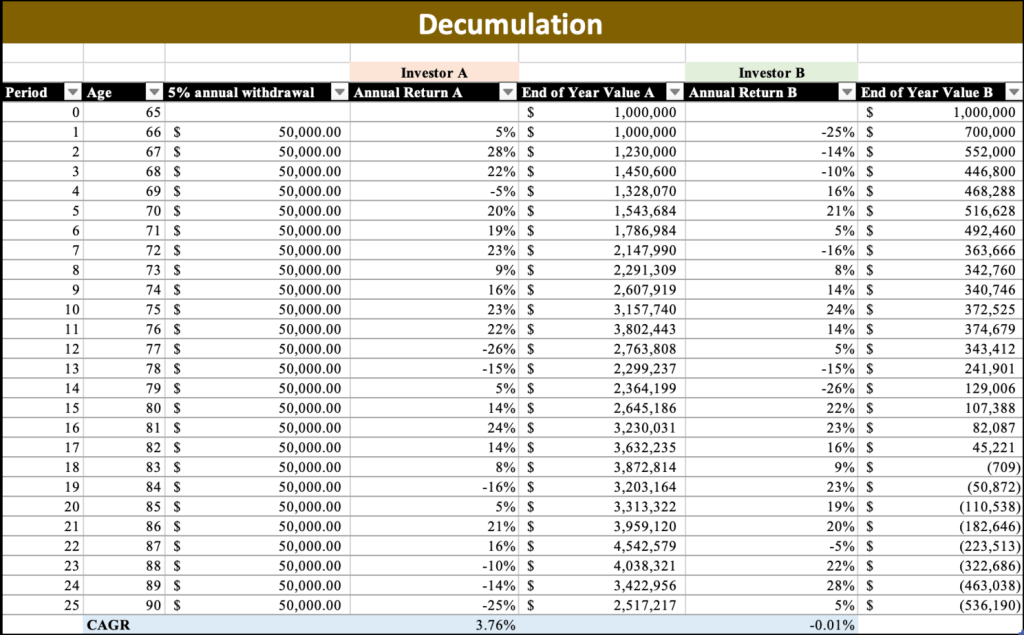Expand End of Year Value A filter
Image resolution: width=1024 pixels, height=635 pixels.
tap(673, 93)
